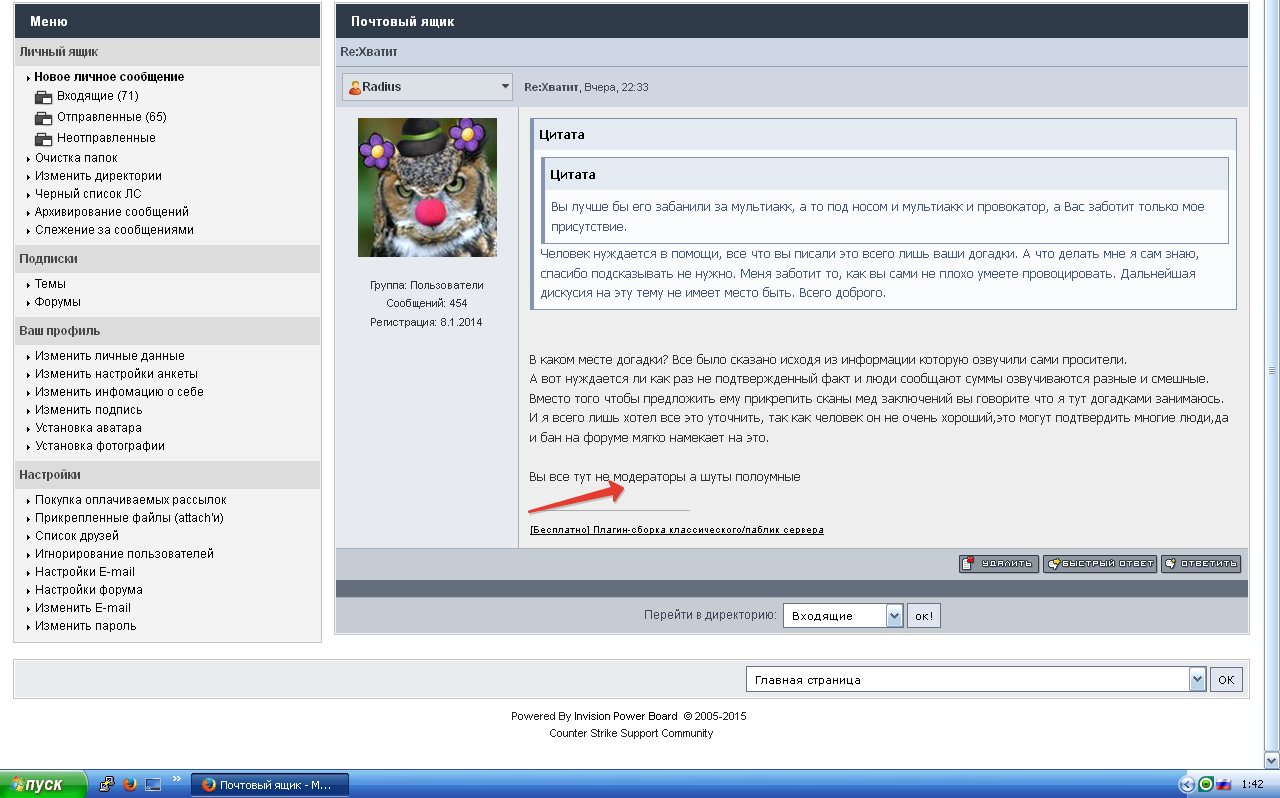Open Изменить E-mail link

click(x=83, y=608)
